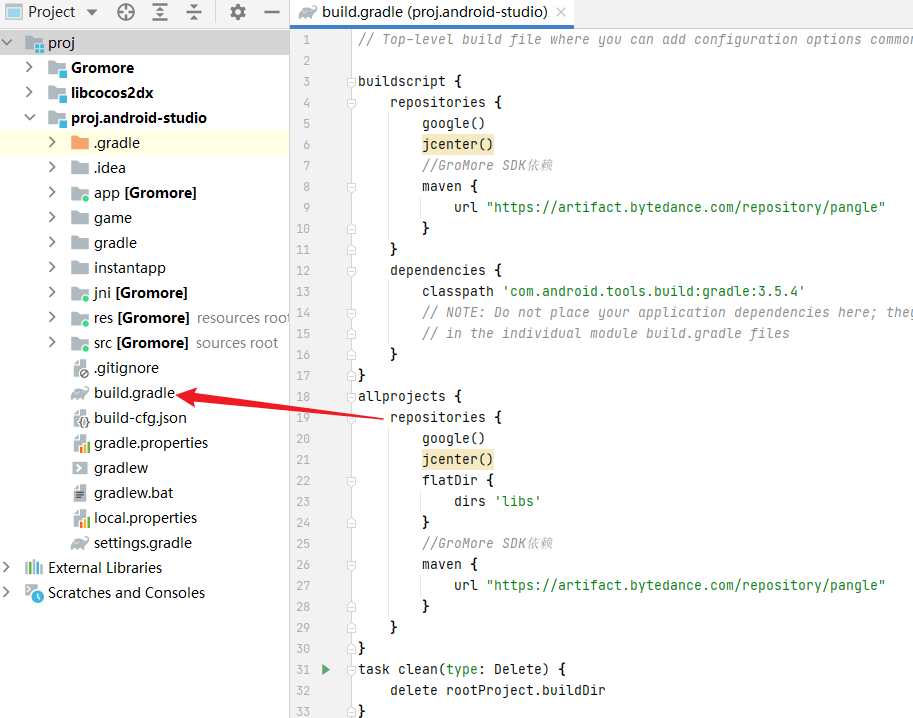The width and height of the screenshot is (913, 718).
Task: Select the instantapp folder row
Action: point(144,268)
